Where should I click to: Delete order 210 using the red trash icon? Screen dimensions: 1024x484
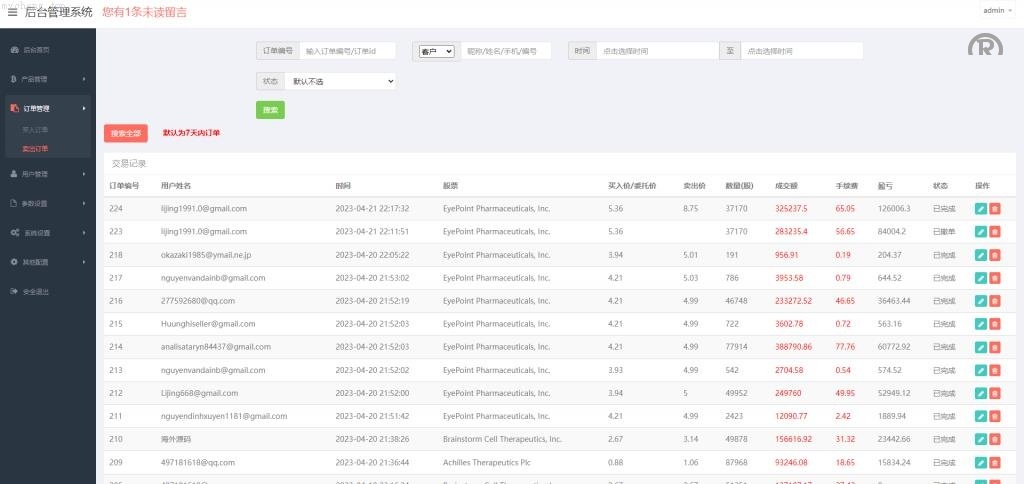click(994, 439)
